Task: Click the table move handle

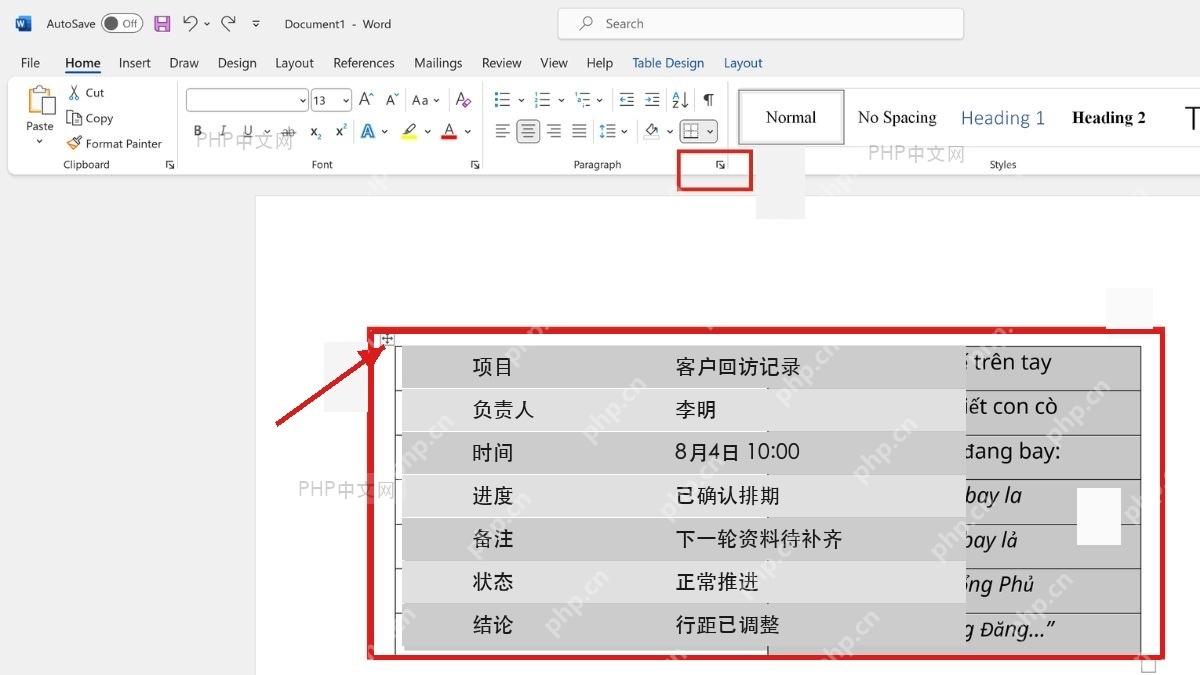Action: [387, 340]
